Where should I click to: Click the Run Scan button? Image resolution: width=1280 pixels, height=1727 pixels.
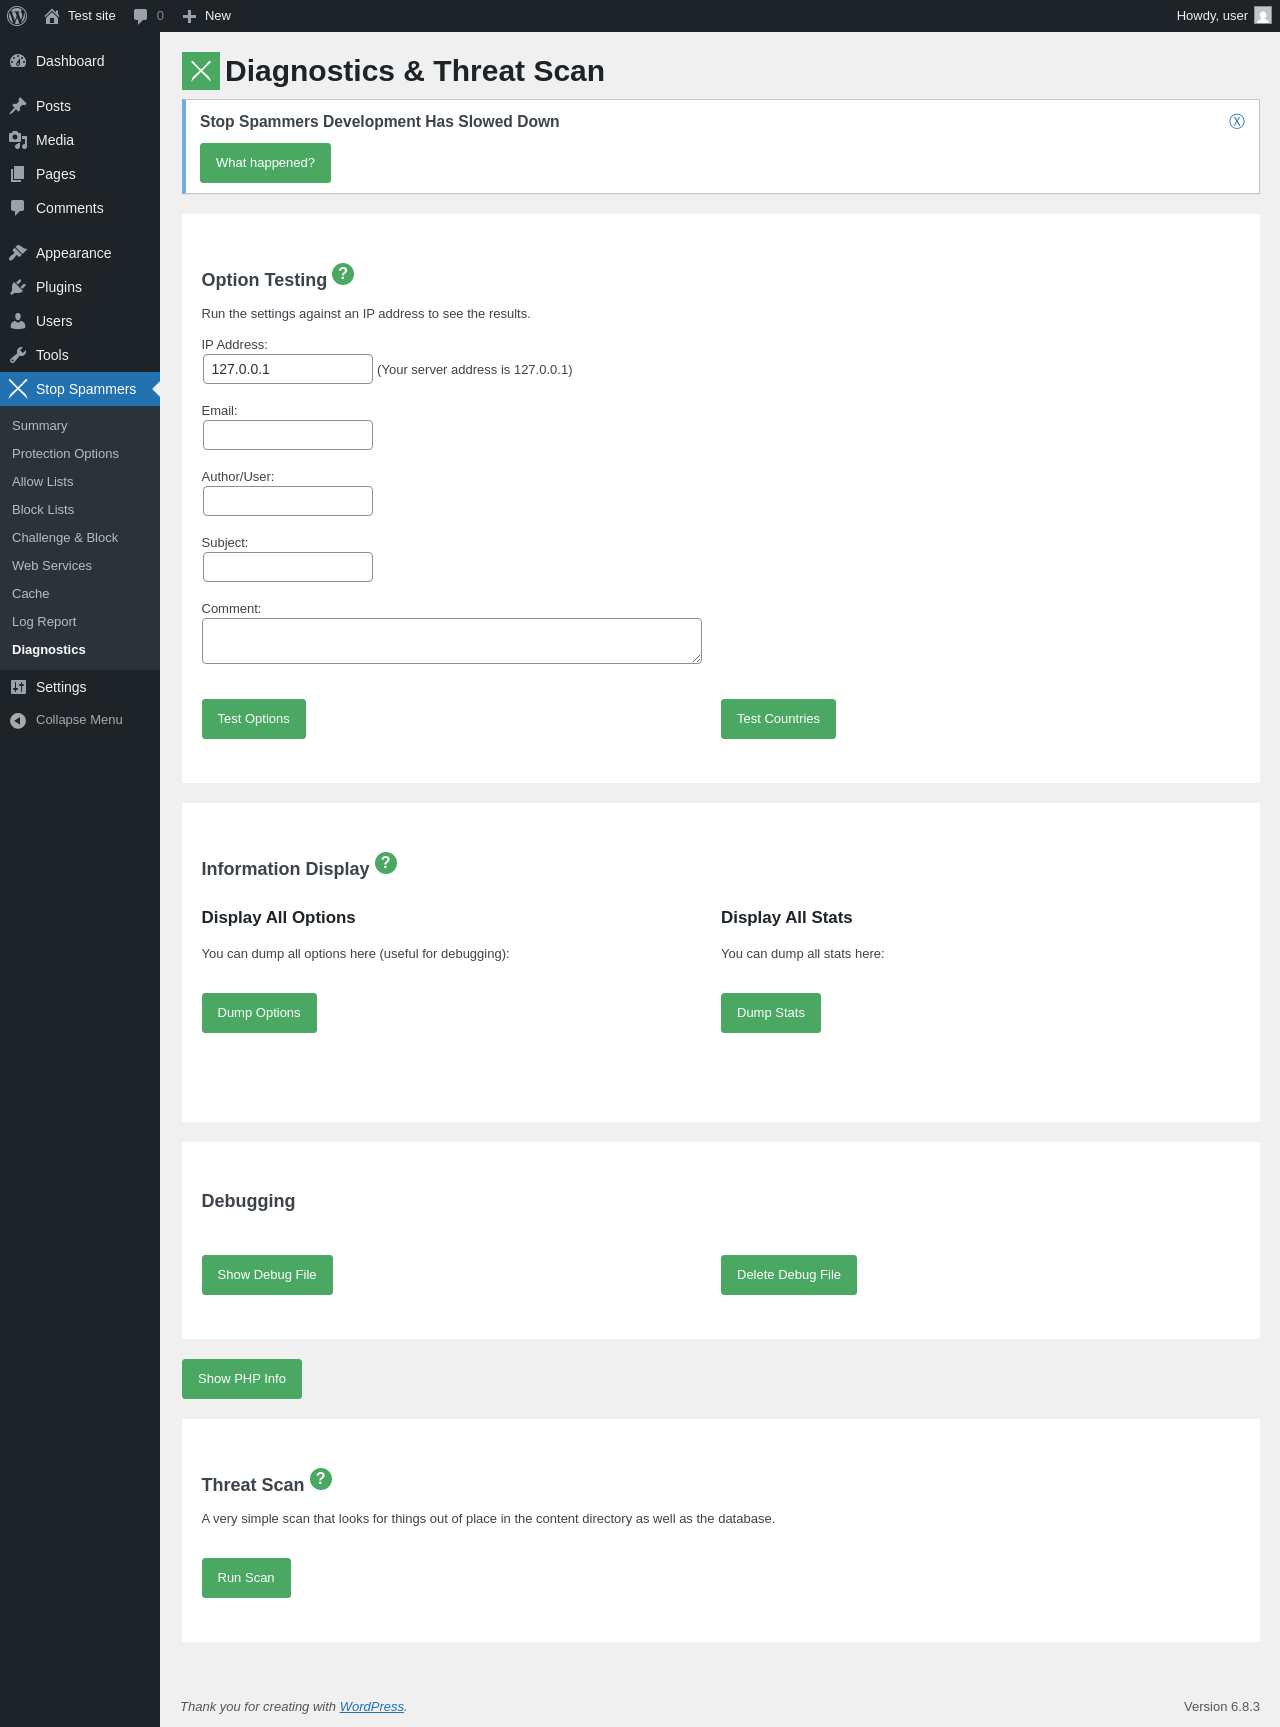coord(246,1578)
